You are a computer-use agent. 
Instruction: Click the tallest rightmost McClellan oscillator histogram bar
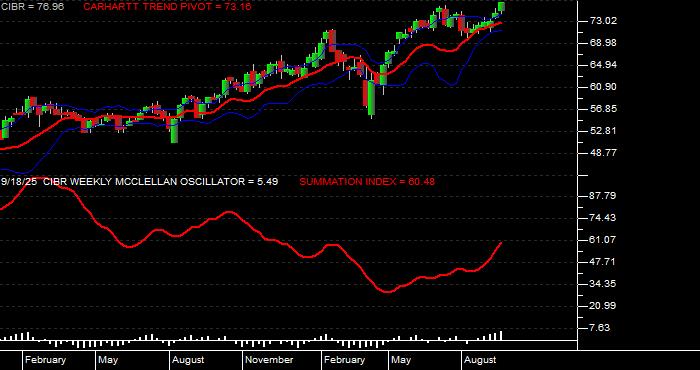(x=501, y=336)
